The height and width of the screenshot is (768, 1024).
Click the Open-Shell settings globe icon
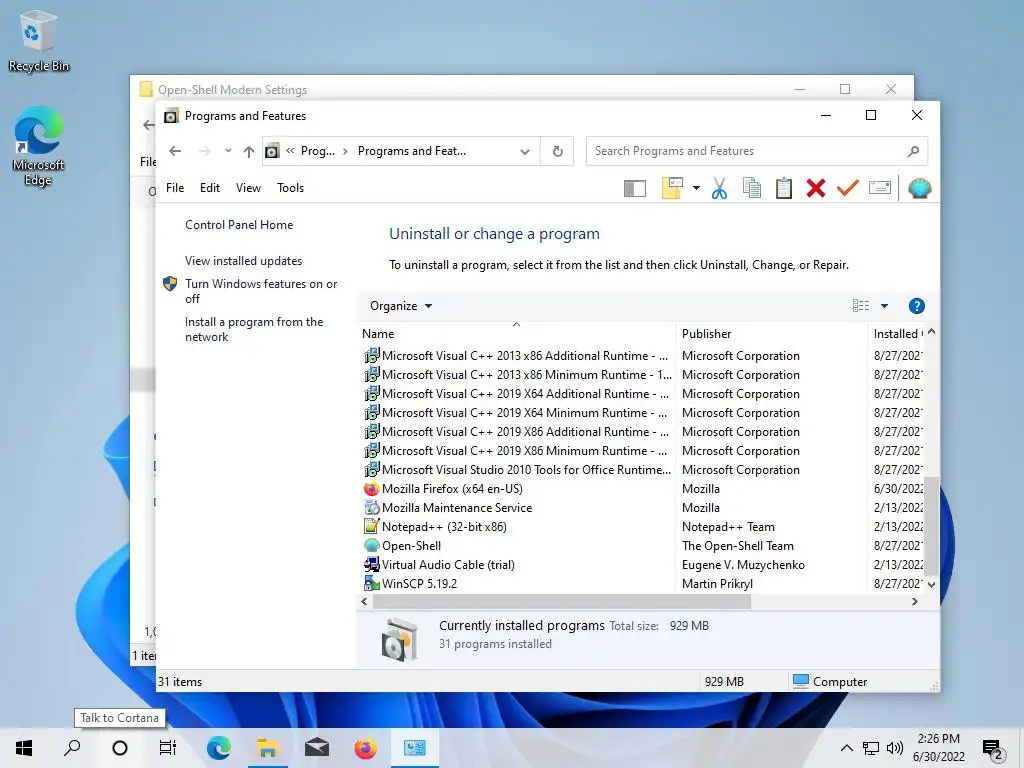tap(920, 189)
